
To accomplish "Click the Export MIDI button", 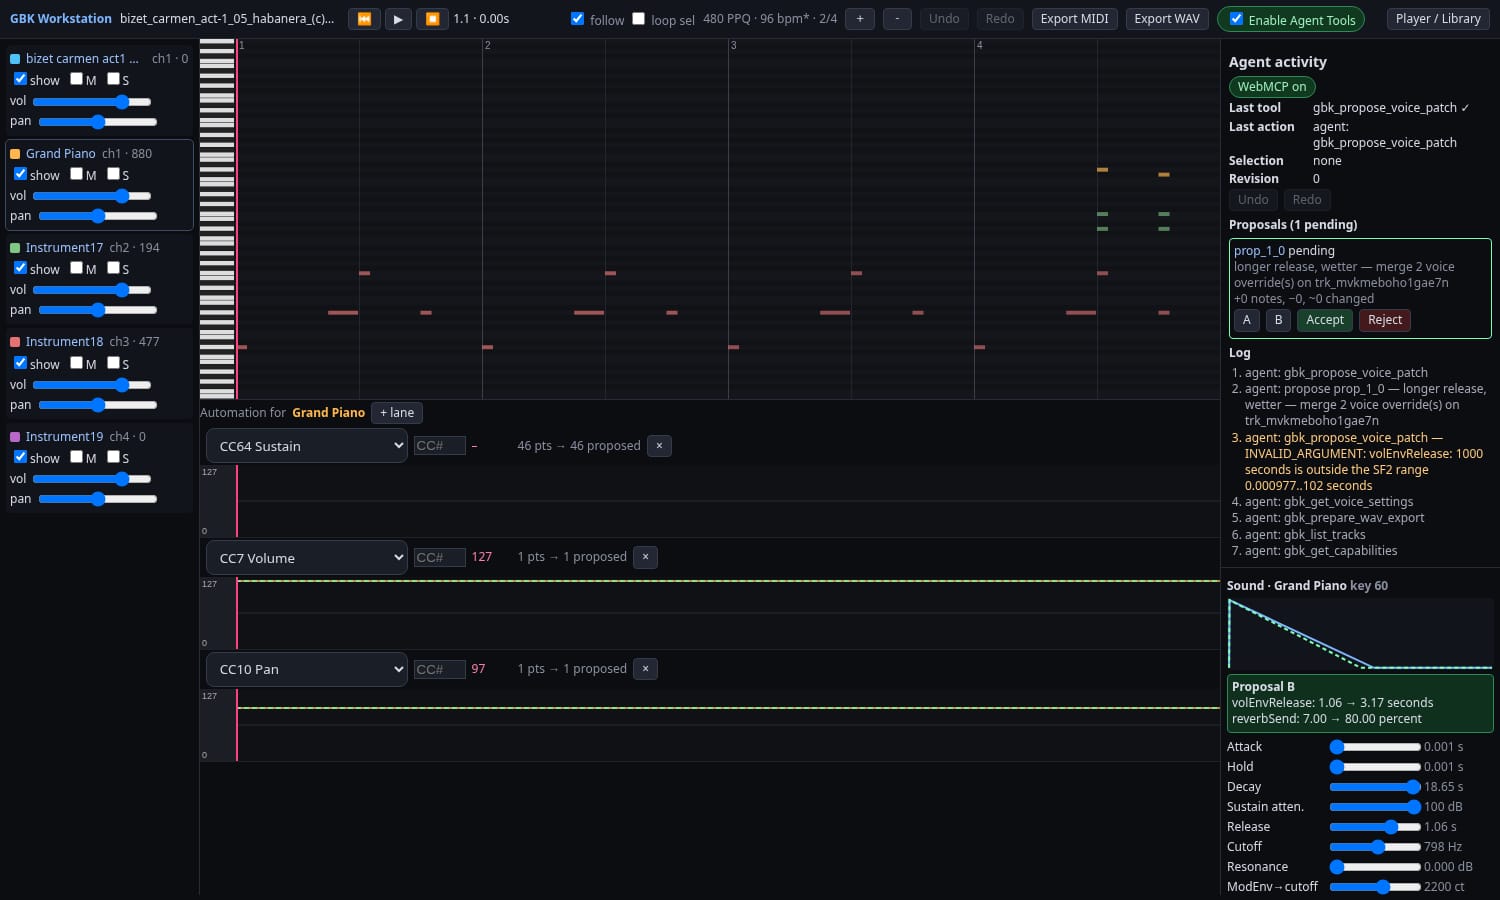I will point(1074,19).
